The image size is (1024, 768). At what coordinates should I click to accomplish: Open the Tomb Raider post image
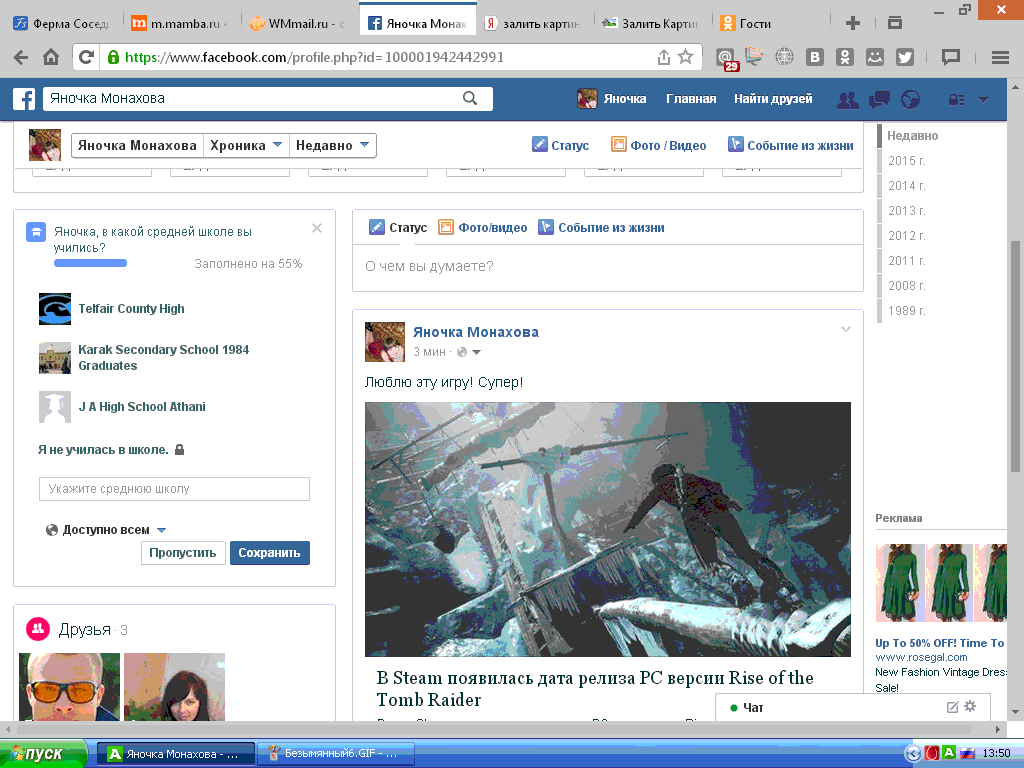tap(607, 529)
